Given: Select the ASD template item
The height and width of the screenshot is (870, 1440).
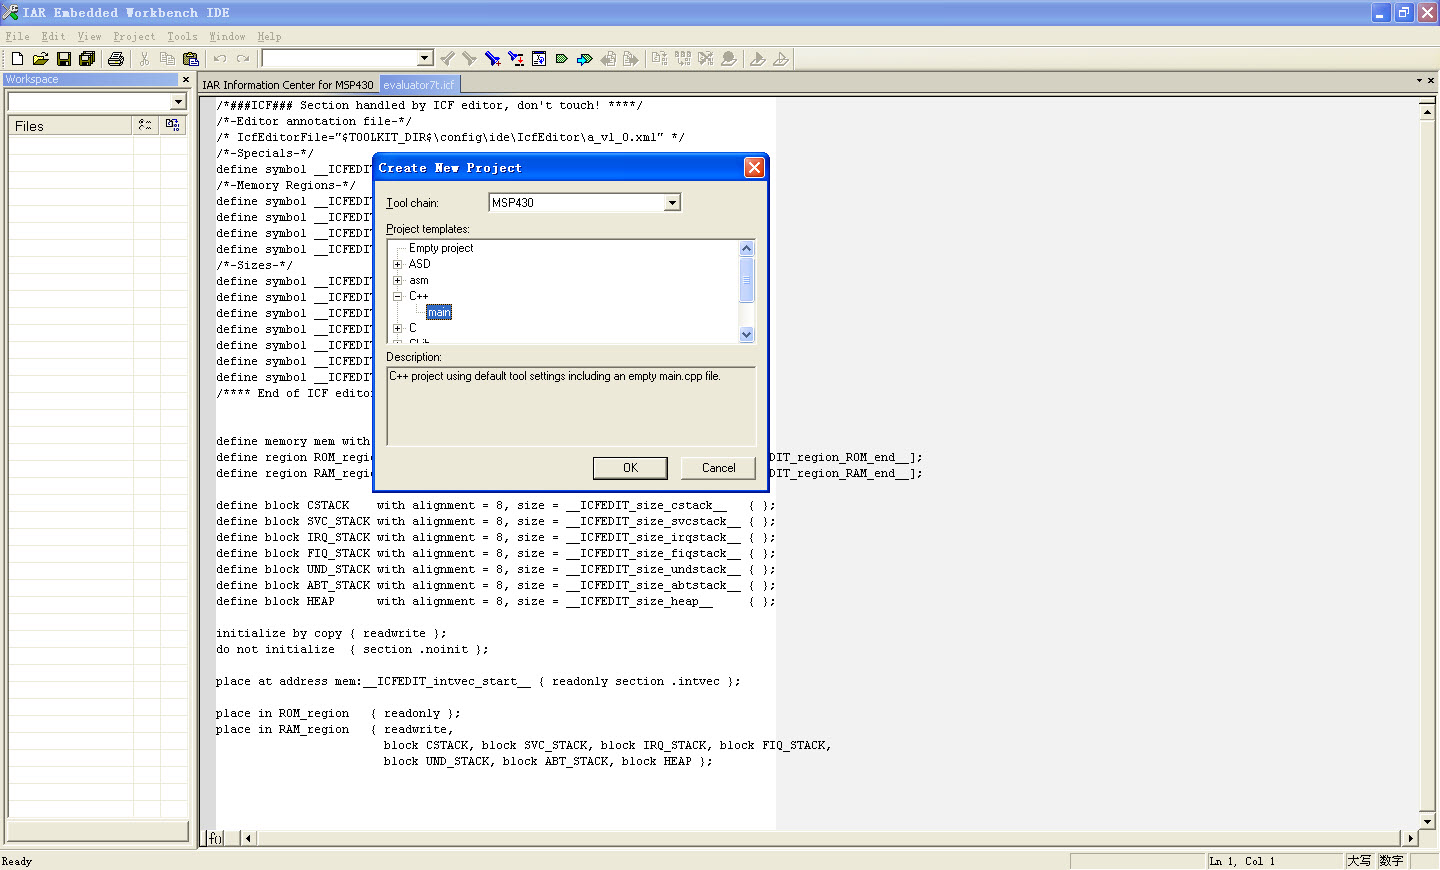Looking at the screenshot, I should point(419,264).
